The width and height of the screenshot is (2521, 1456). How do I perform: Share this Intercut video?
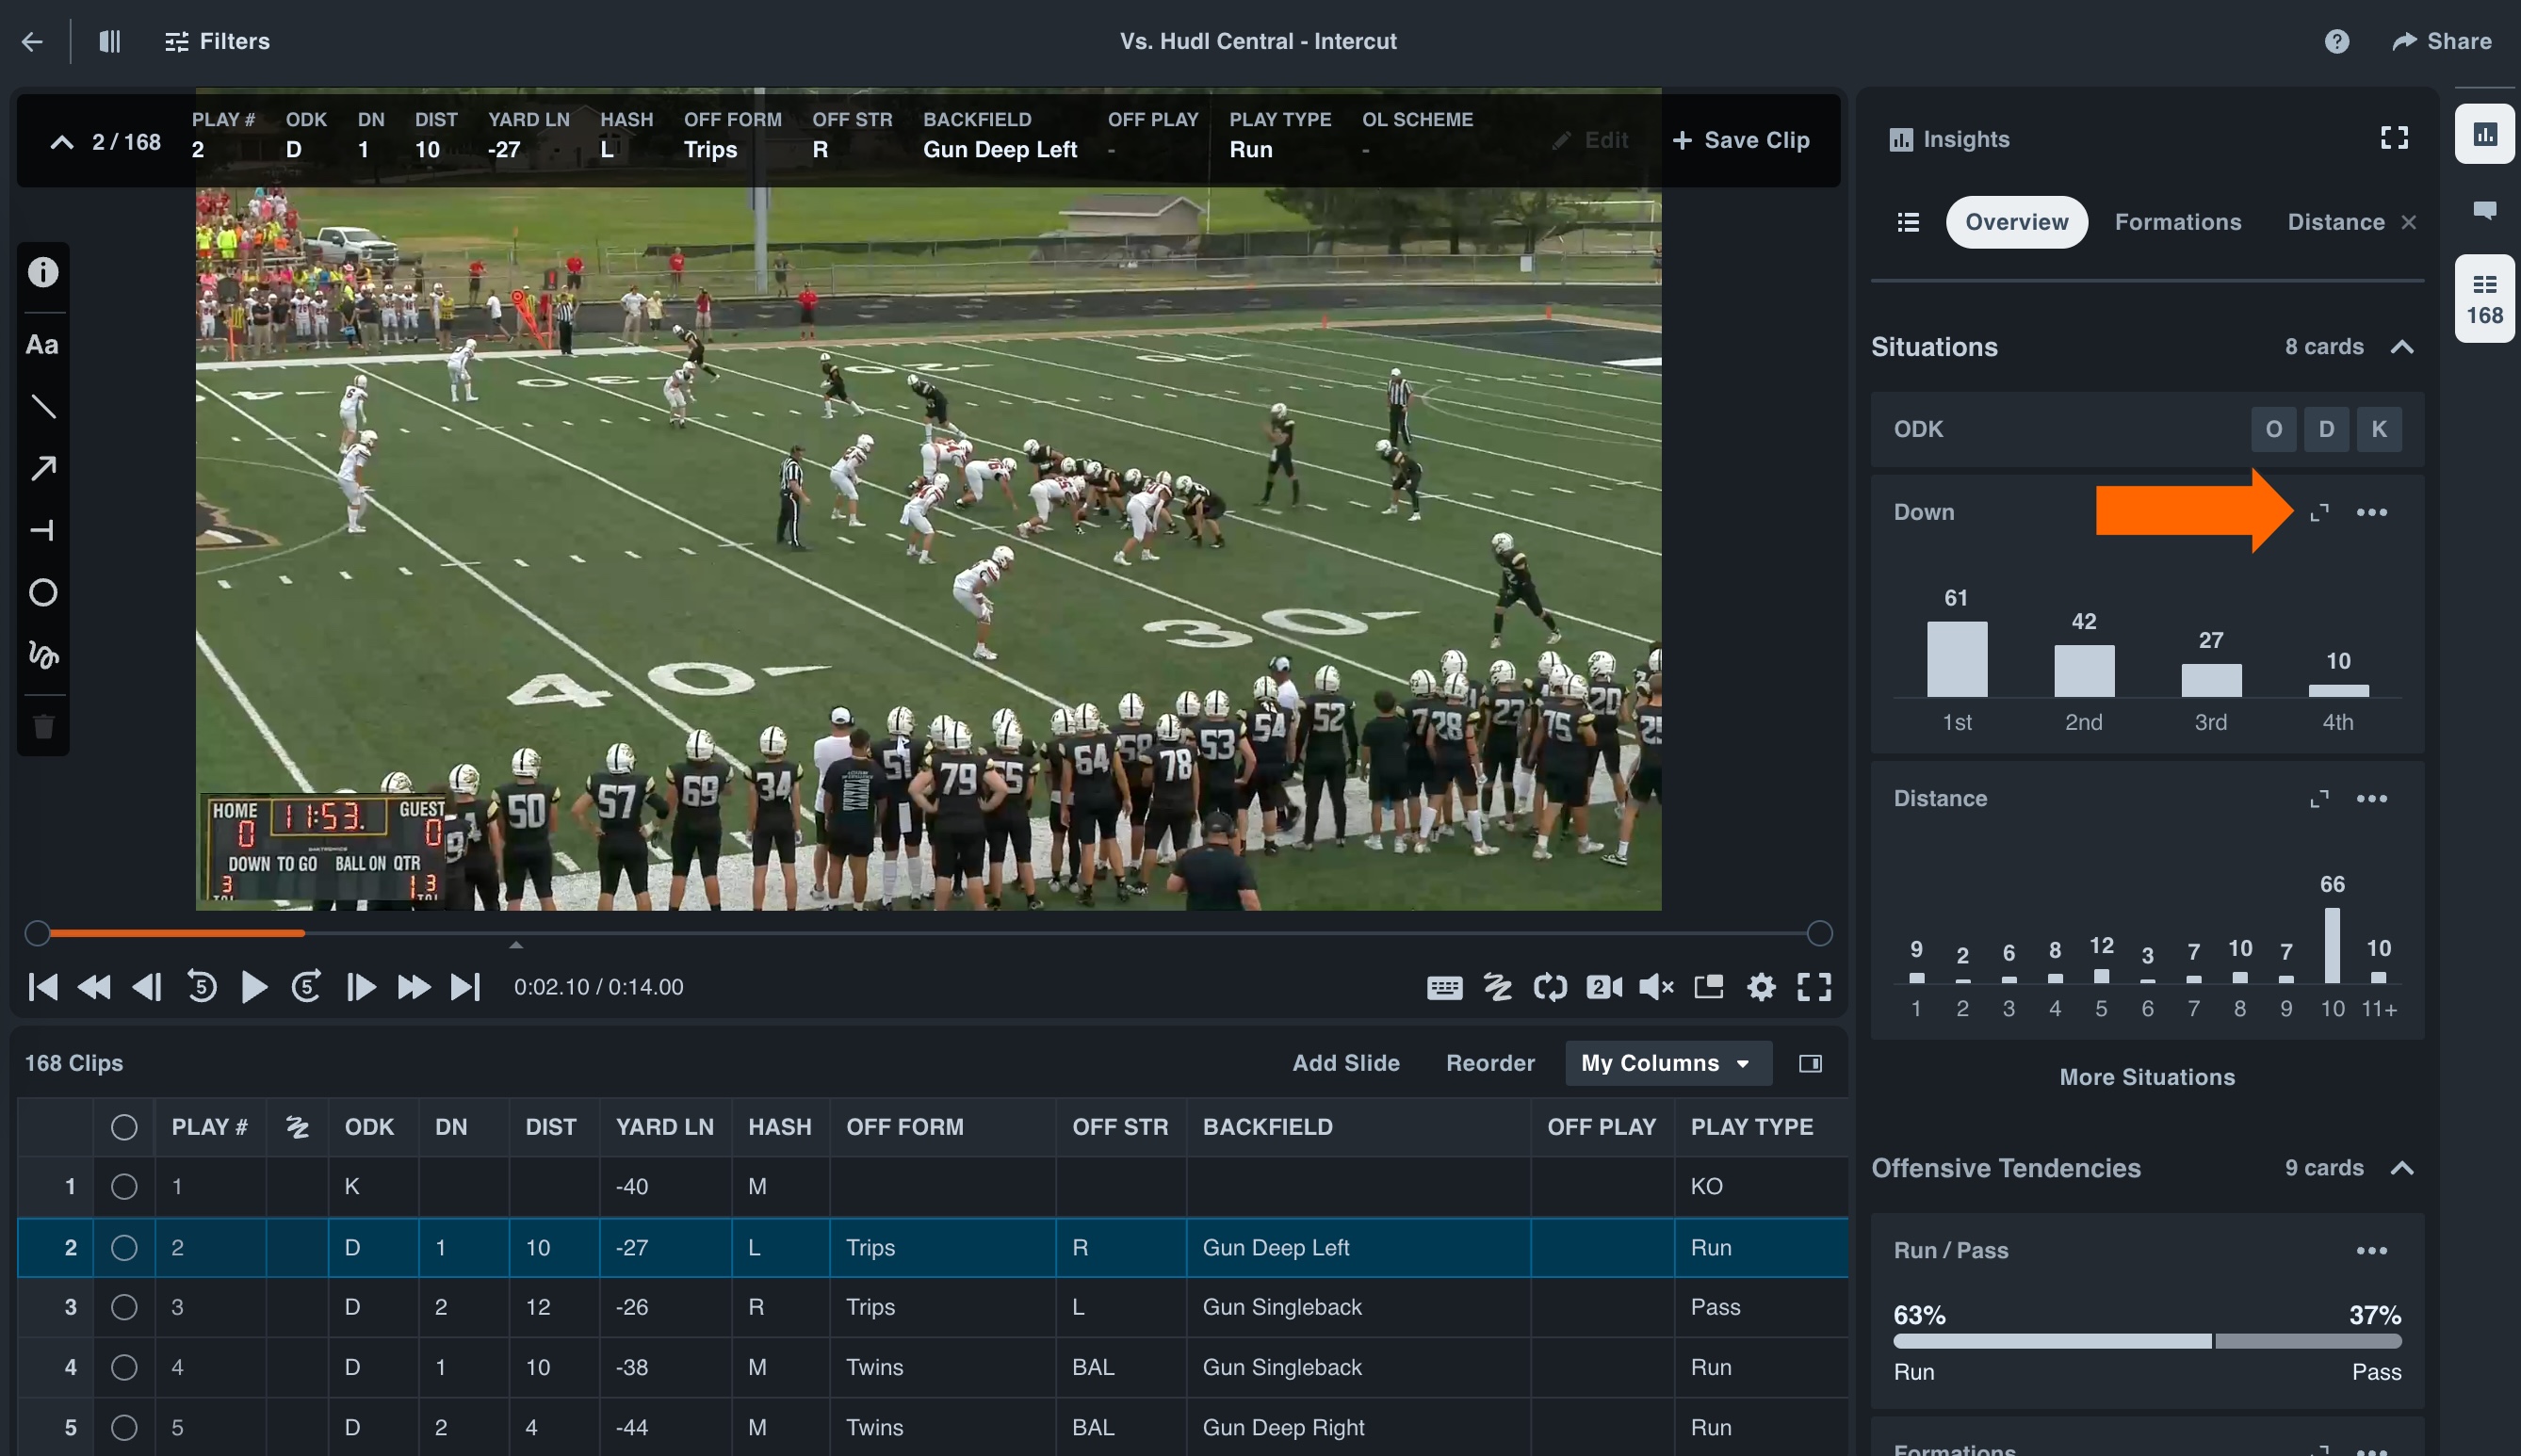pyautogui.click(x=2441, y=41)
